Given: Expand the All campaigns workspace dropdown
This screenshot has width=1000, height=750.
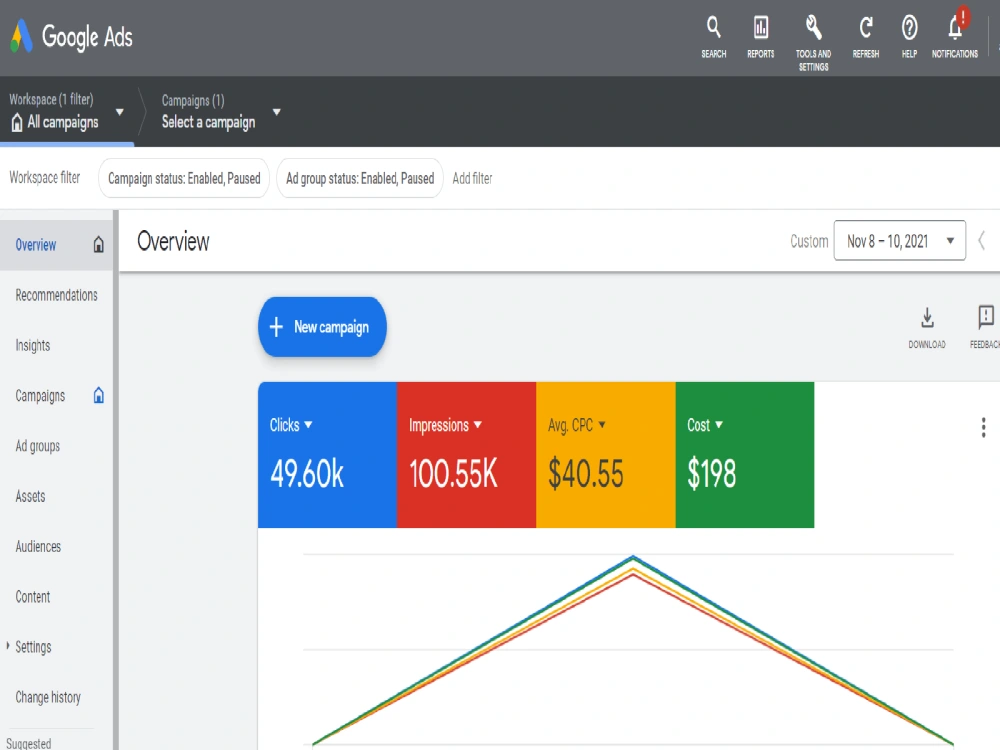Looking at the screenshot, I should pyautogui.click(x=119, y=112).
